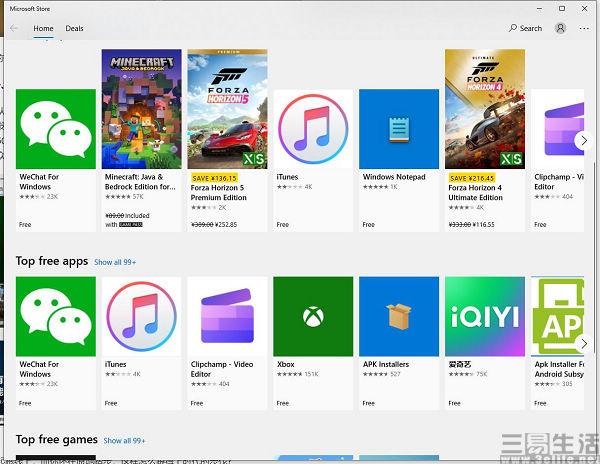This screenshot has width=600, height=464.
Task: Switch to the Deals tab
Action: click(x=75, y=28)
